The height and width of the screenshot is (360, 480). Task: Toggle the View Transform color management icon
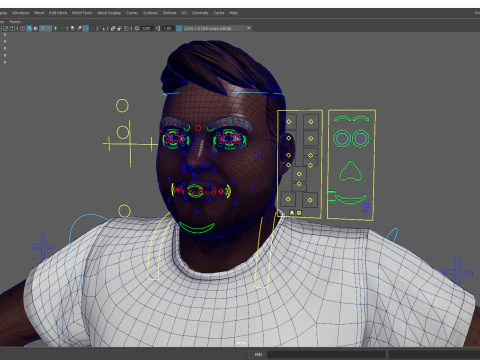click(x=179, y=28)
